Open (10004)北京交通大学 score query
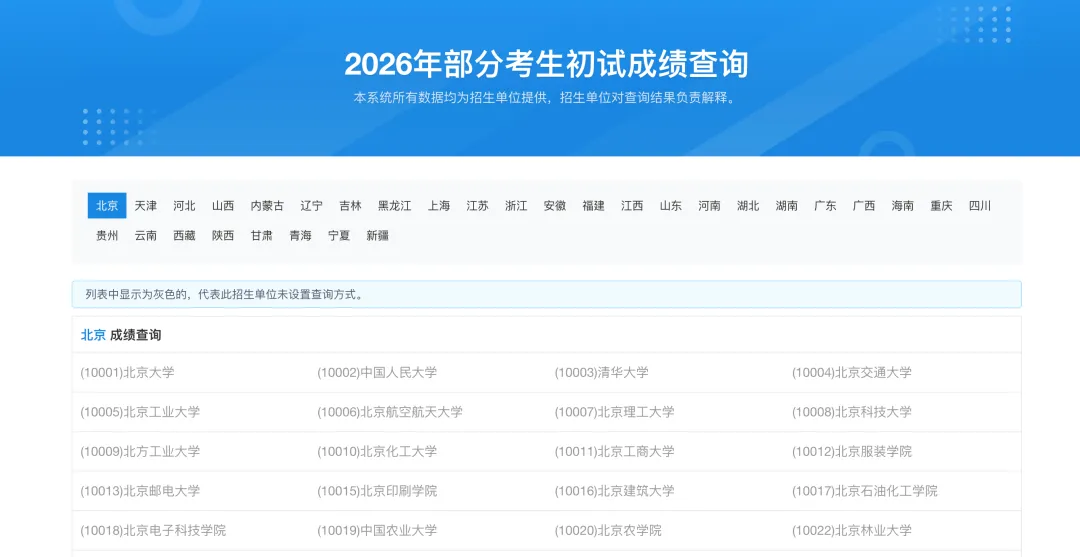Viewport: 1080px width, 557px height. click(x=851, y=372)
